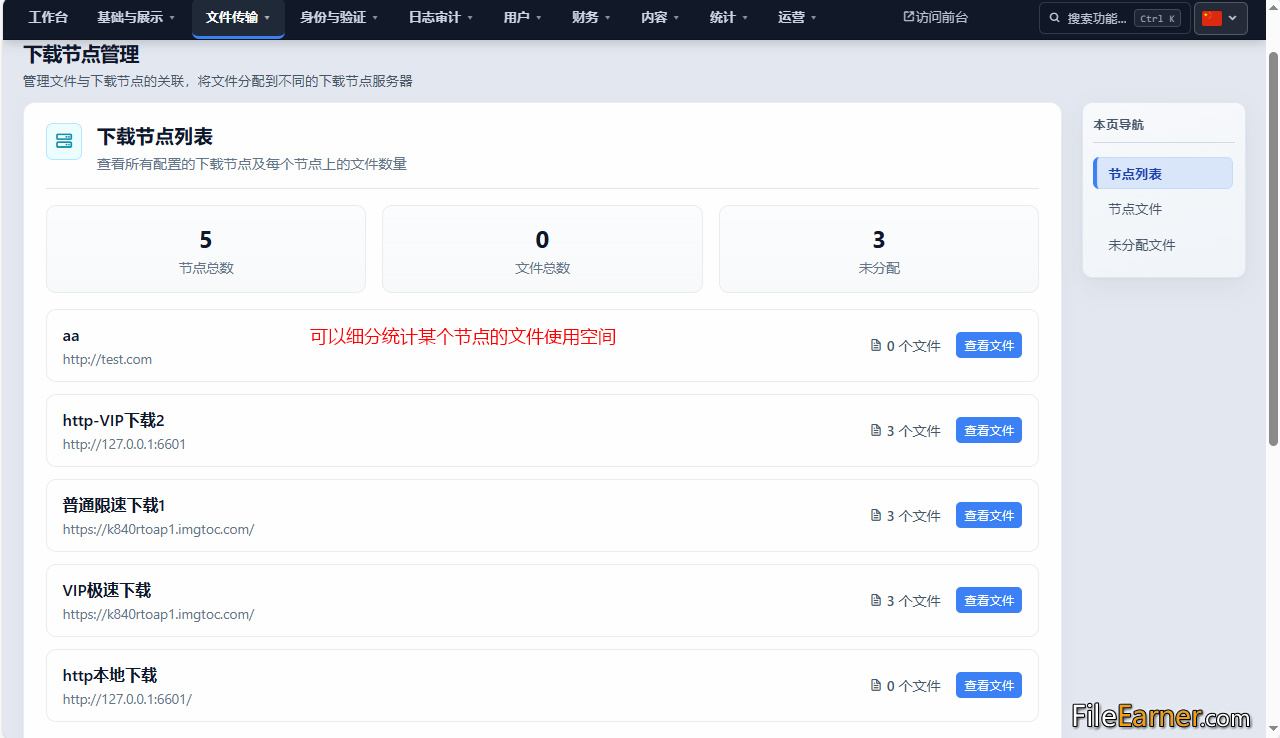1280x738 pixels.
Task: Select 节点列表 in page navigation
Action: click(1163, 174)
